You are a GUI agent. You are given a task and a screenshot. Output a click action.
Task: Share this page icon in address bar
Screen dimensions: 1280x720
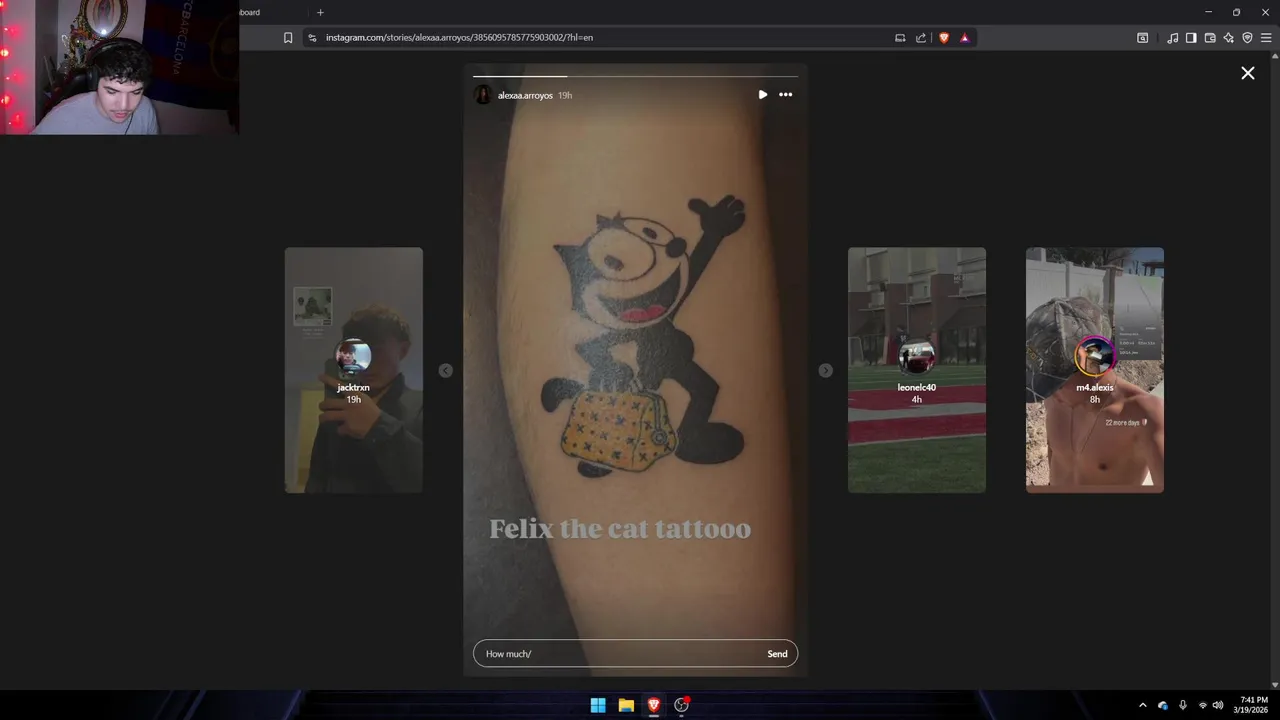pos(921,38)
